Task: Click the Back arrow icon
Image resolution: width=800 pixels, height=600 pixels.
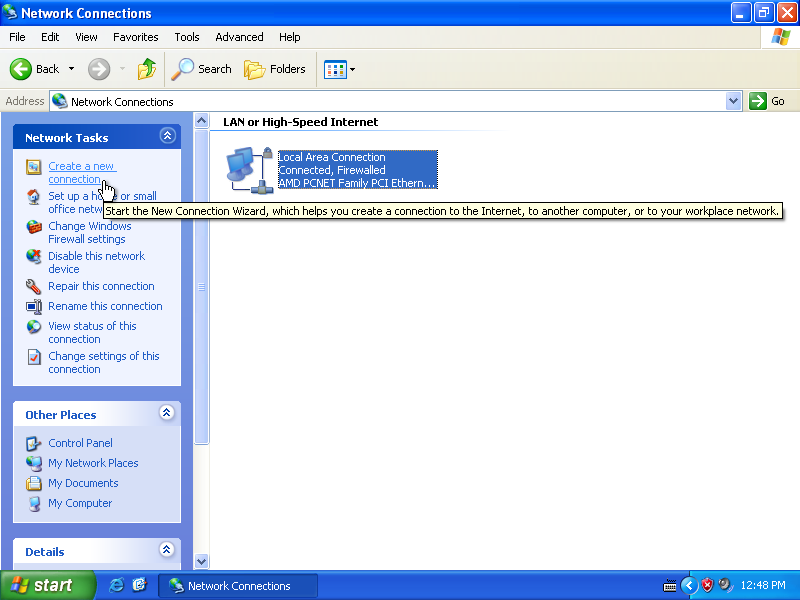Action: tap(21, 69)
